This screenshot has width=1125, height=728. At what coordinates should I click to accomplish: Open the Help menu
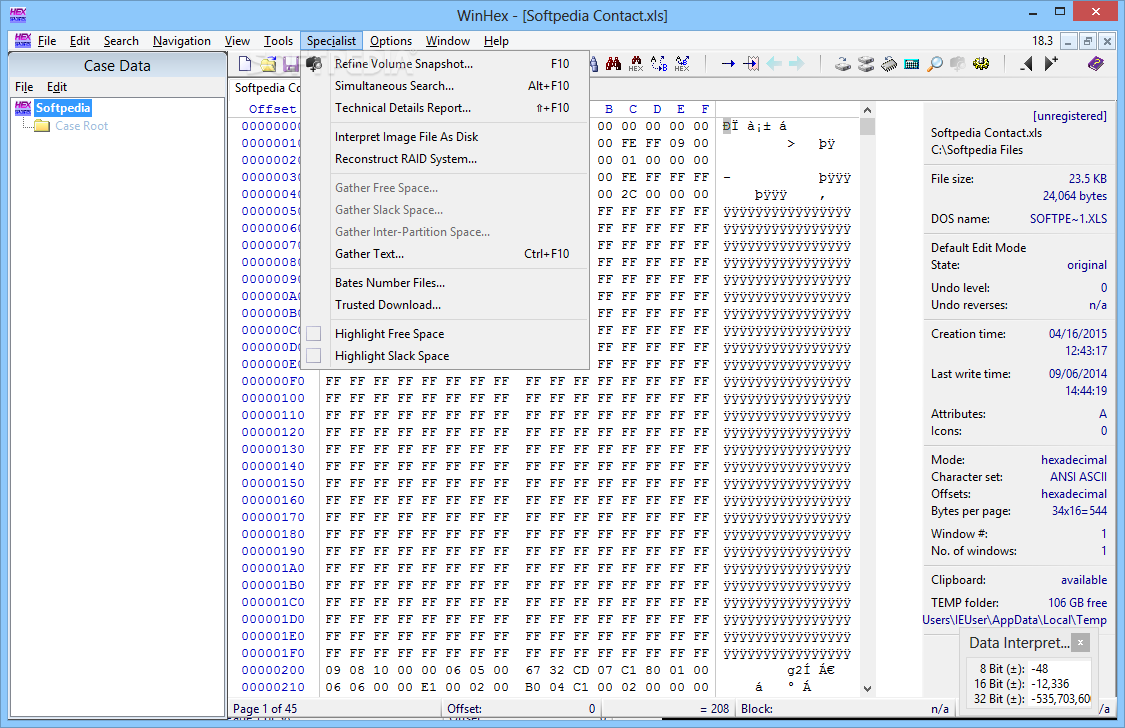pyautogui.click(x=496, y=41)
